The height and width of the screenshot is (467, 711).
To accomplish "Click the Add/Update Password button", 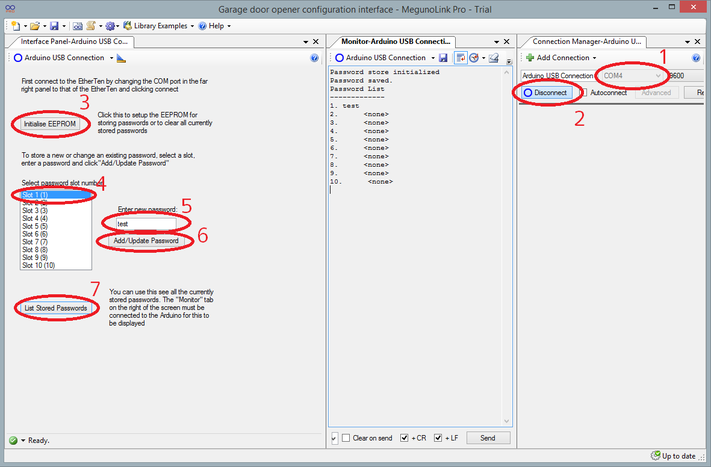I will click(x=146, y=241).
